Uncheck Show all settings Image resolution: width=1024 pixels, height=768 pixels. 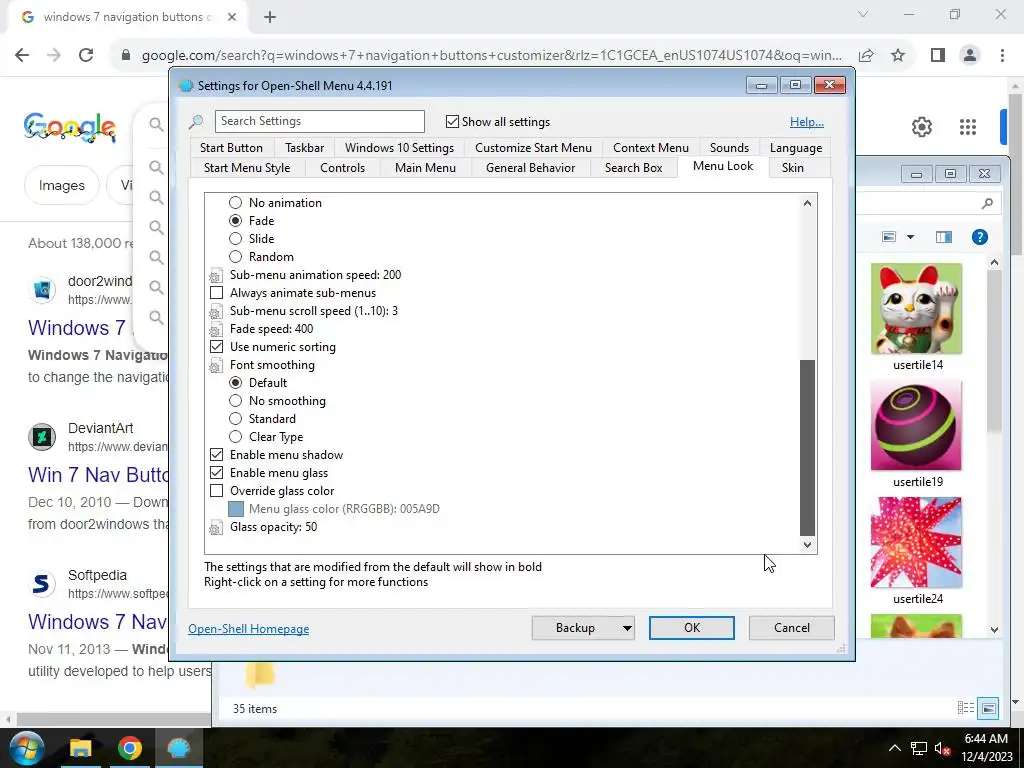click(x=452, y=121)
